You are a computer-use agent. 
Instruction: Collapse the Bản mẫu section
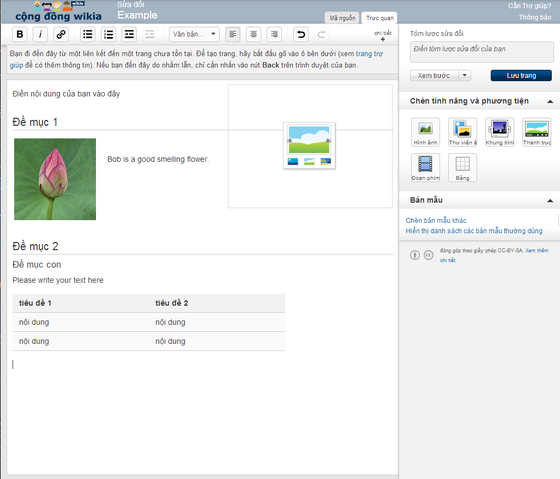(x=550, y=200)
